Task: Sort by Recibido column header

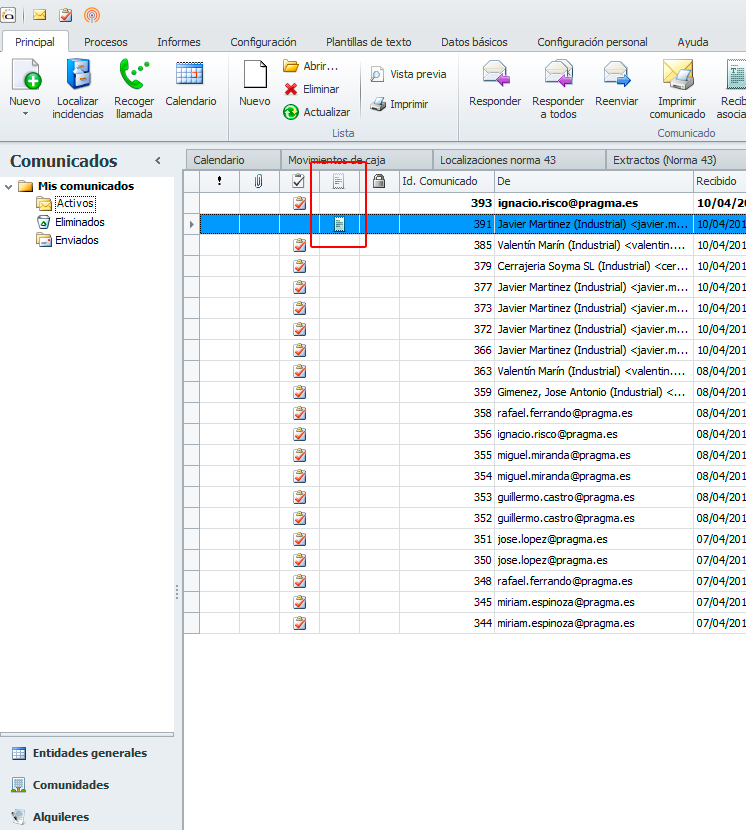Action: click(x=720, y=181)
